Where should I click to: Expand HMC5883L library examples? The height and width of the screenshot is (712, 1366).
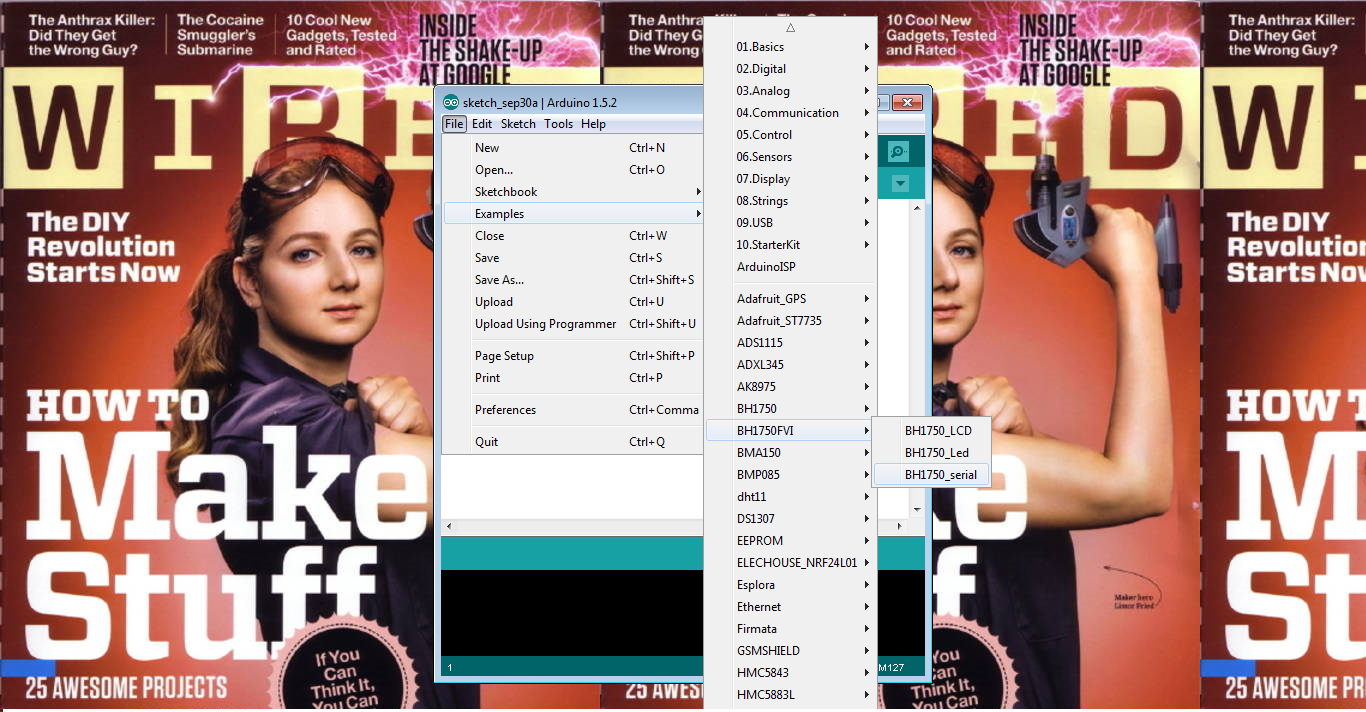pyautogui.click(x=790, y=695)
